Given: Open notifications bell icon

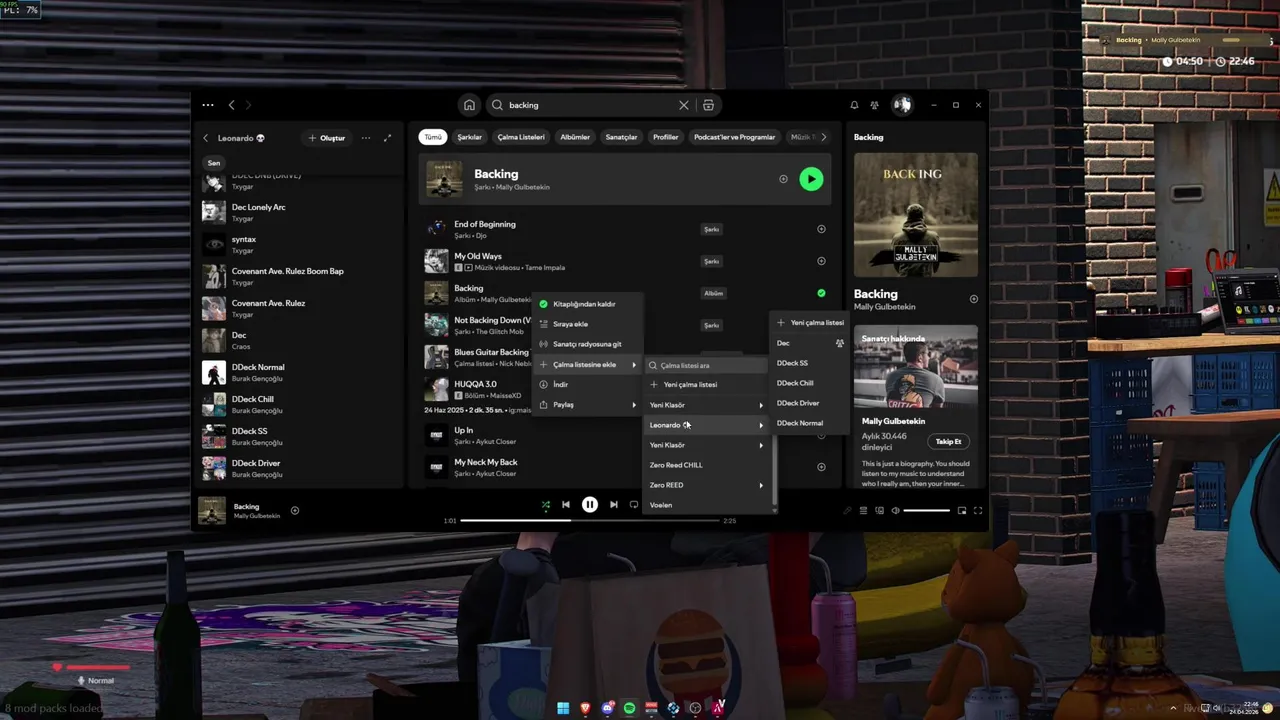Looking at the screenshot, I should pos(854,105).
